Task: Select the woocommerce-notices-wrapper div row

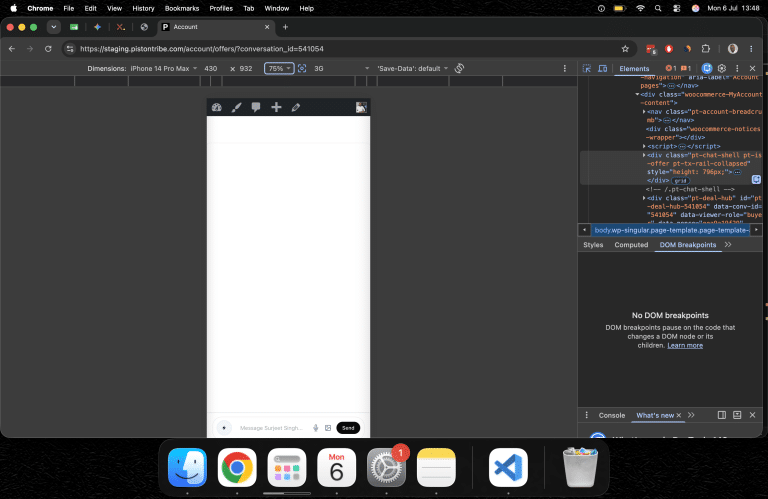Action: (703, 133)
